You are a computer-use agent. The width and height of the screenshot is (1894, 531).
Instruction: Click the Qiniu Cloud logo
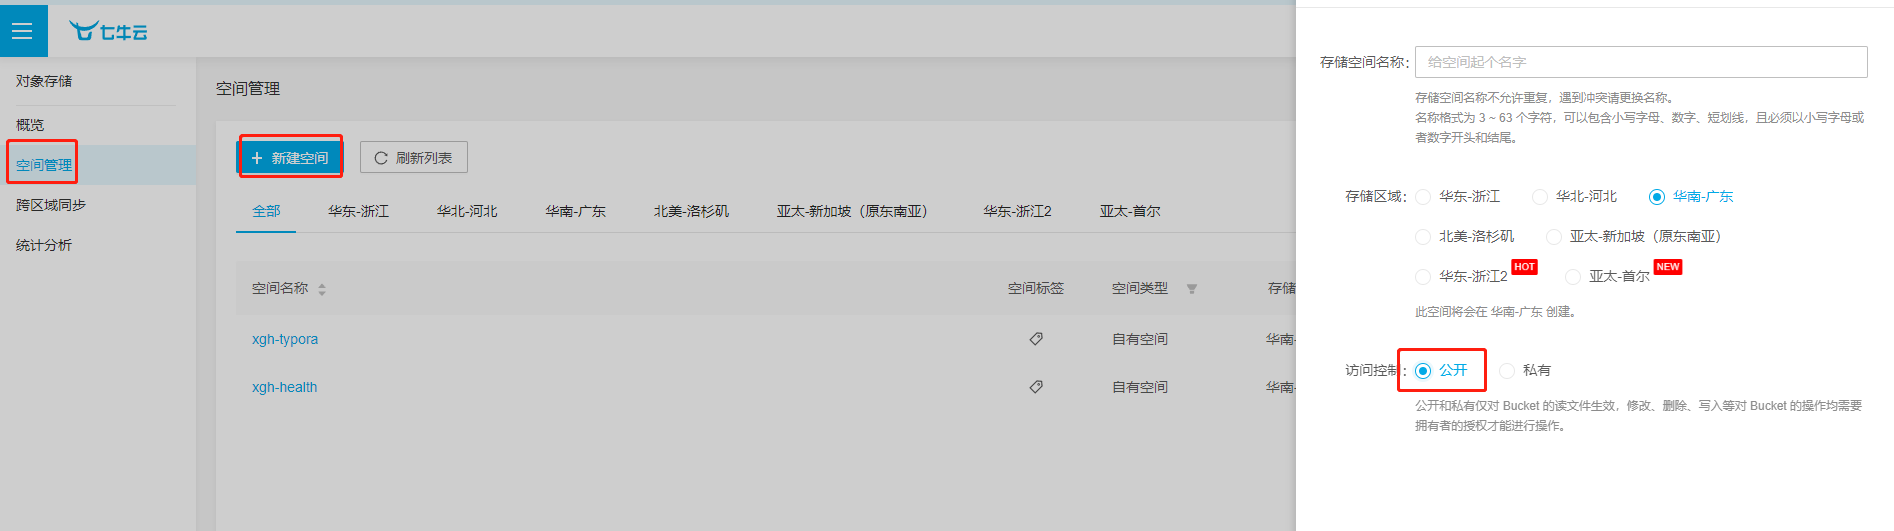[x=108, y=31]
